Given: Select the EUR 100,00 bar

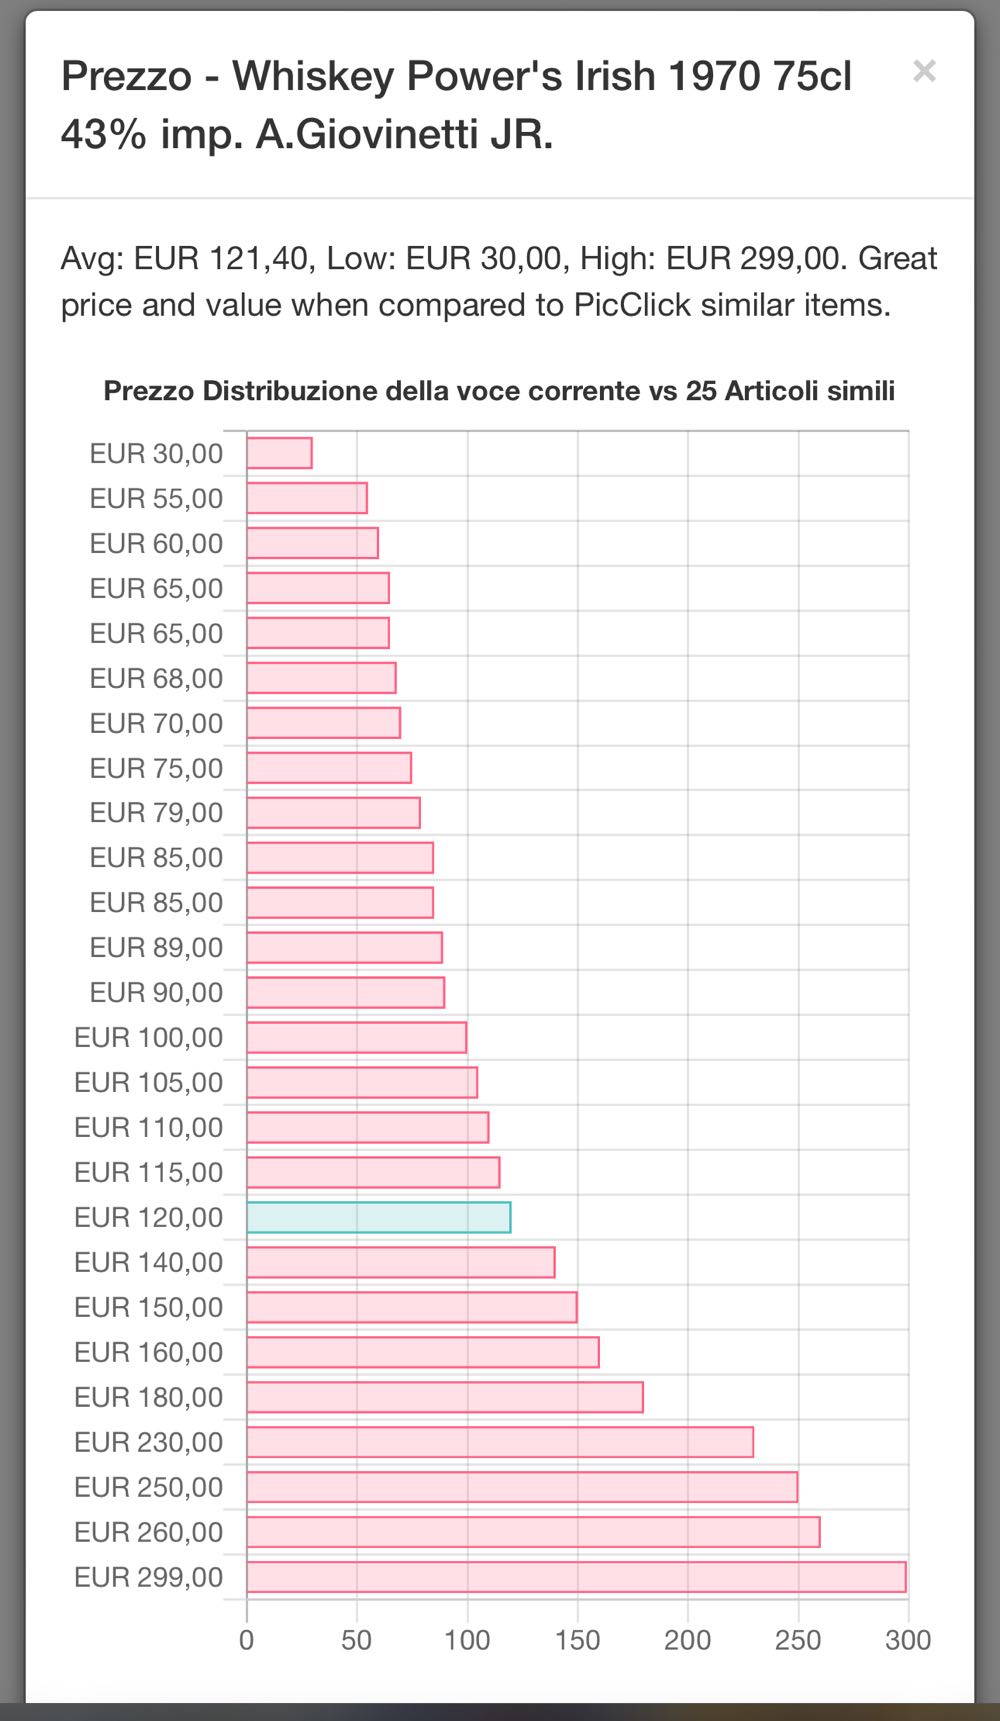Looking at the screenshot, I should (x=357, y=1037).
